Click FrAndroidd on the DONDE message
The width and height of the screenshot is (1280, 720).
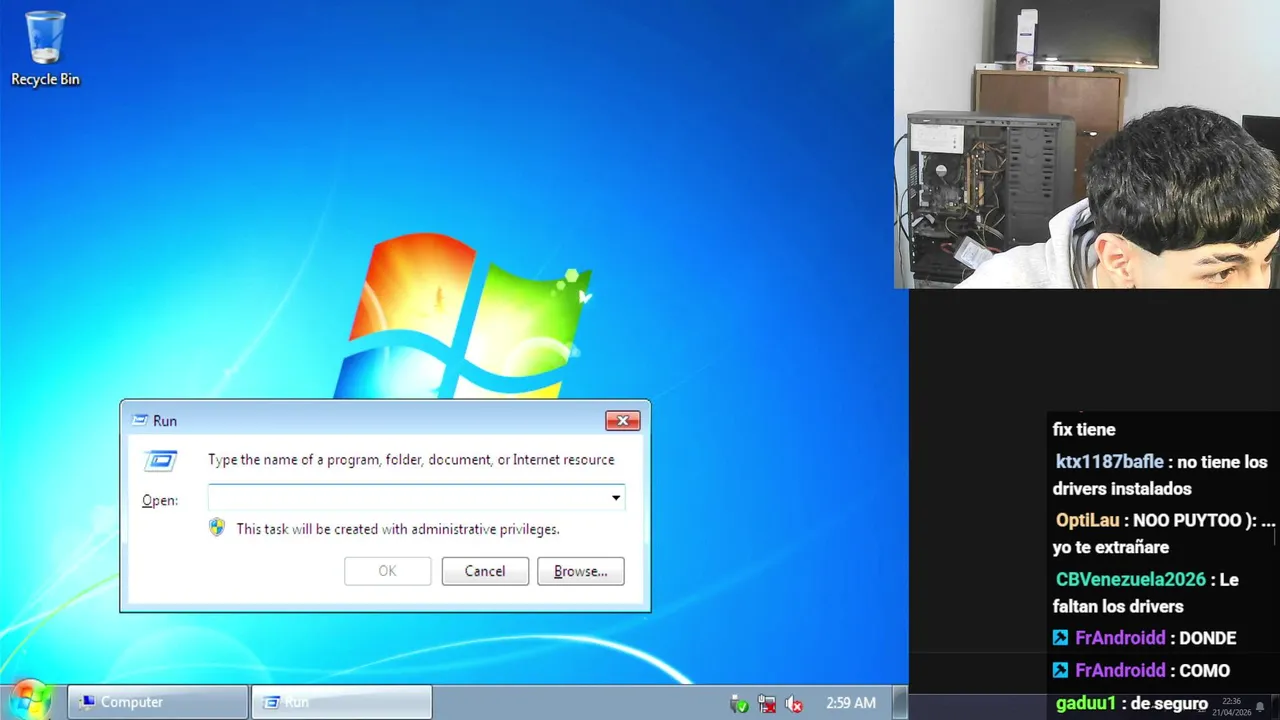(1120, 638)
